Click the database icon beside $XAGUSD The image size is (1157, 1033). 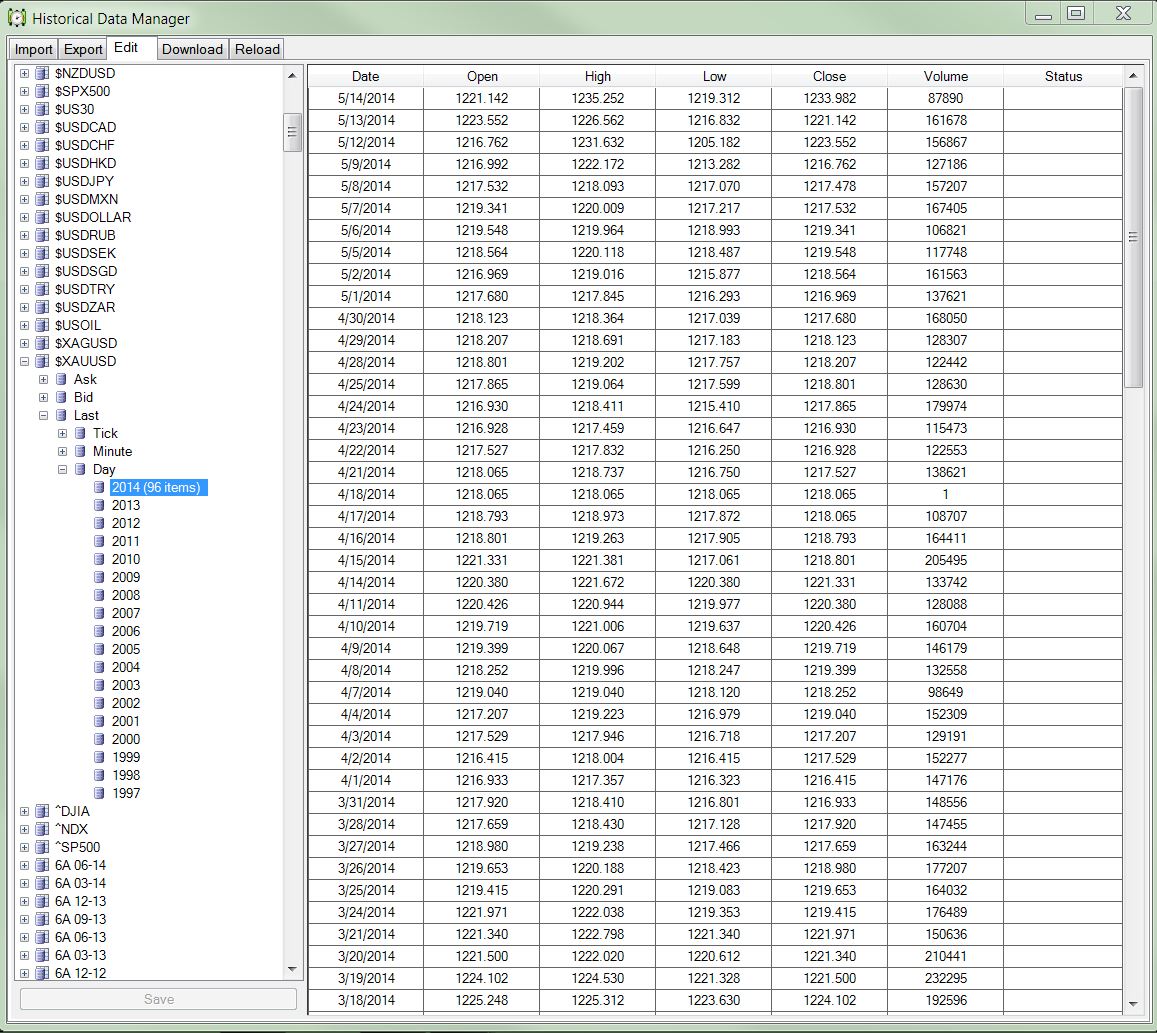point(43,343)
